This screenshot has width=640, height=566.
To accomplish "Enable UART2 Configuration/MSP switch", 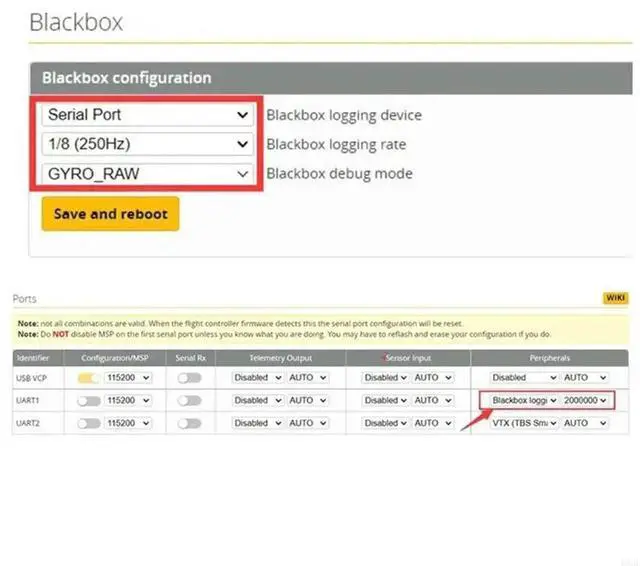I will click(x=90, y=423).
